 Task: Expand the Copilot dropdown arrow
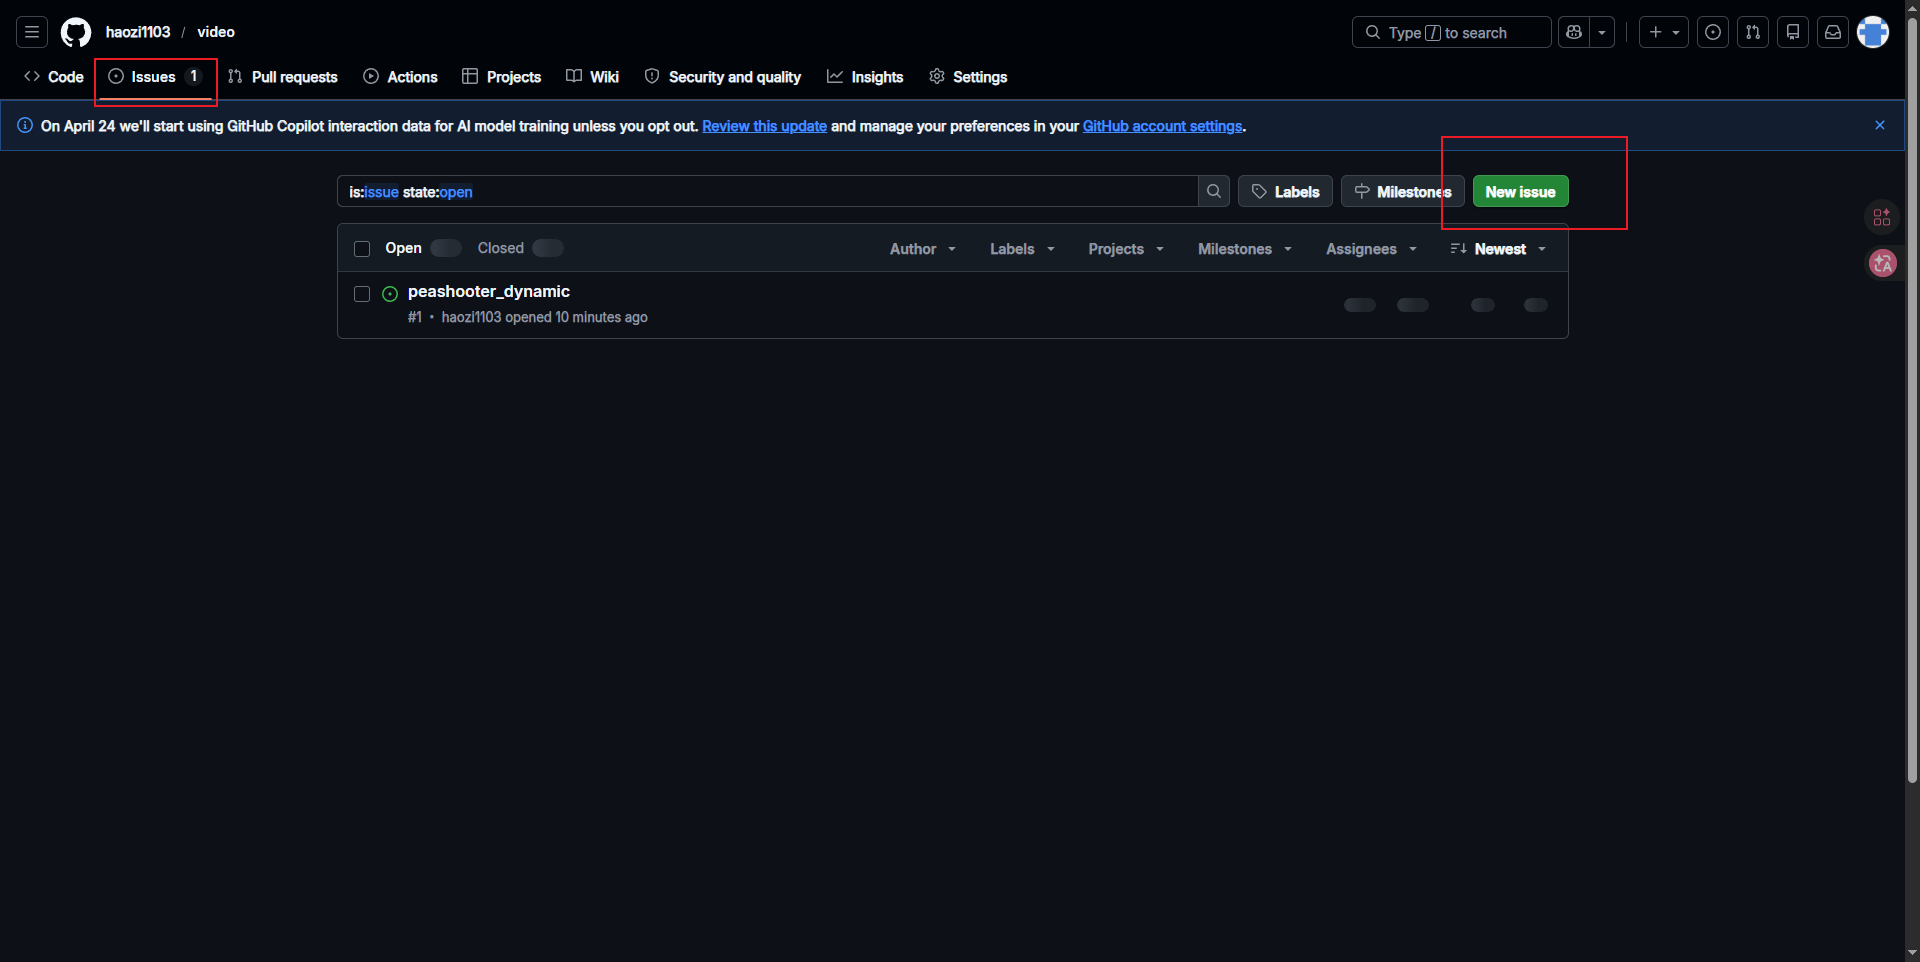coord(1602,32)
